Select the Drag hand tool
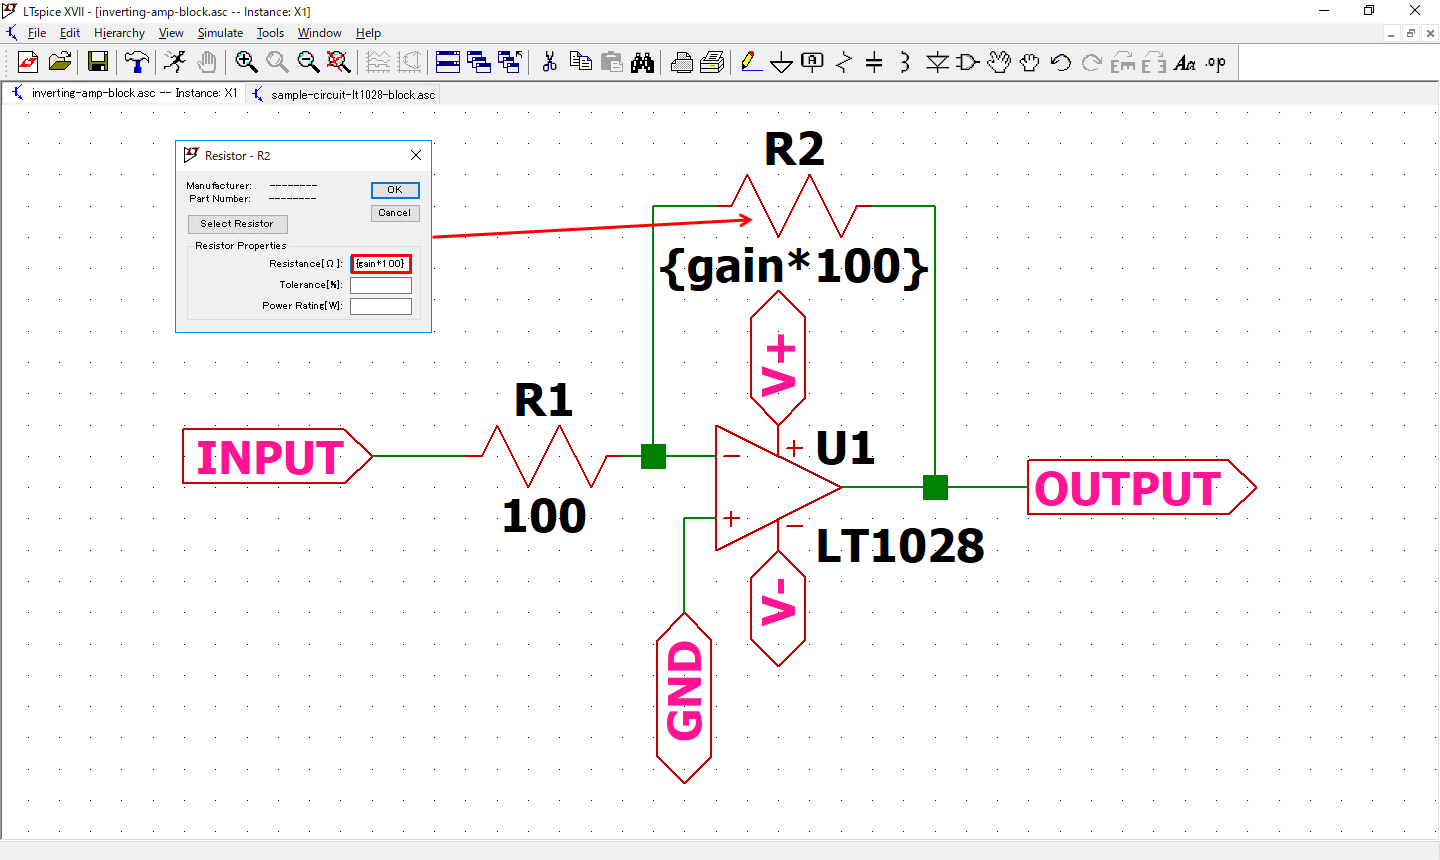Viewport: 1440px width, 860px height. (x=1029, y=62)
